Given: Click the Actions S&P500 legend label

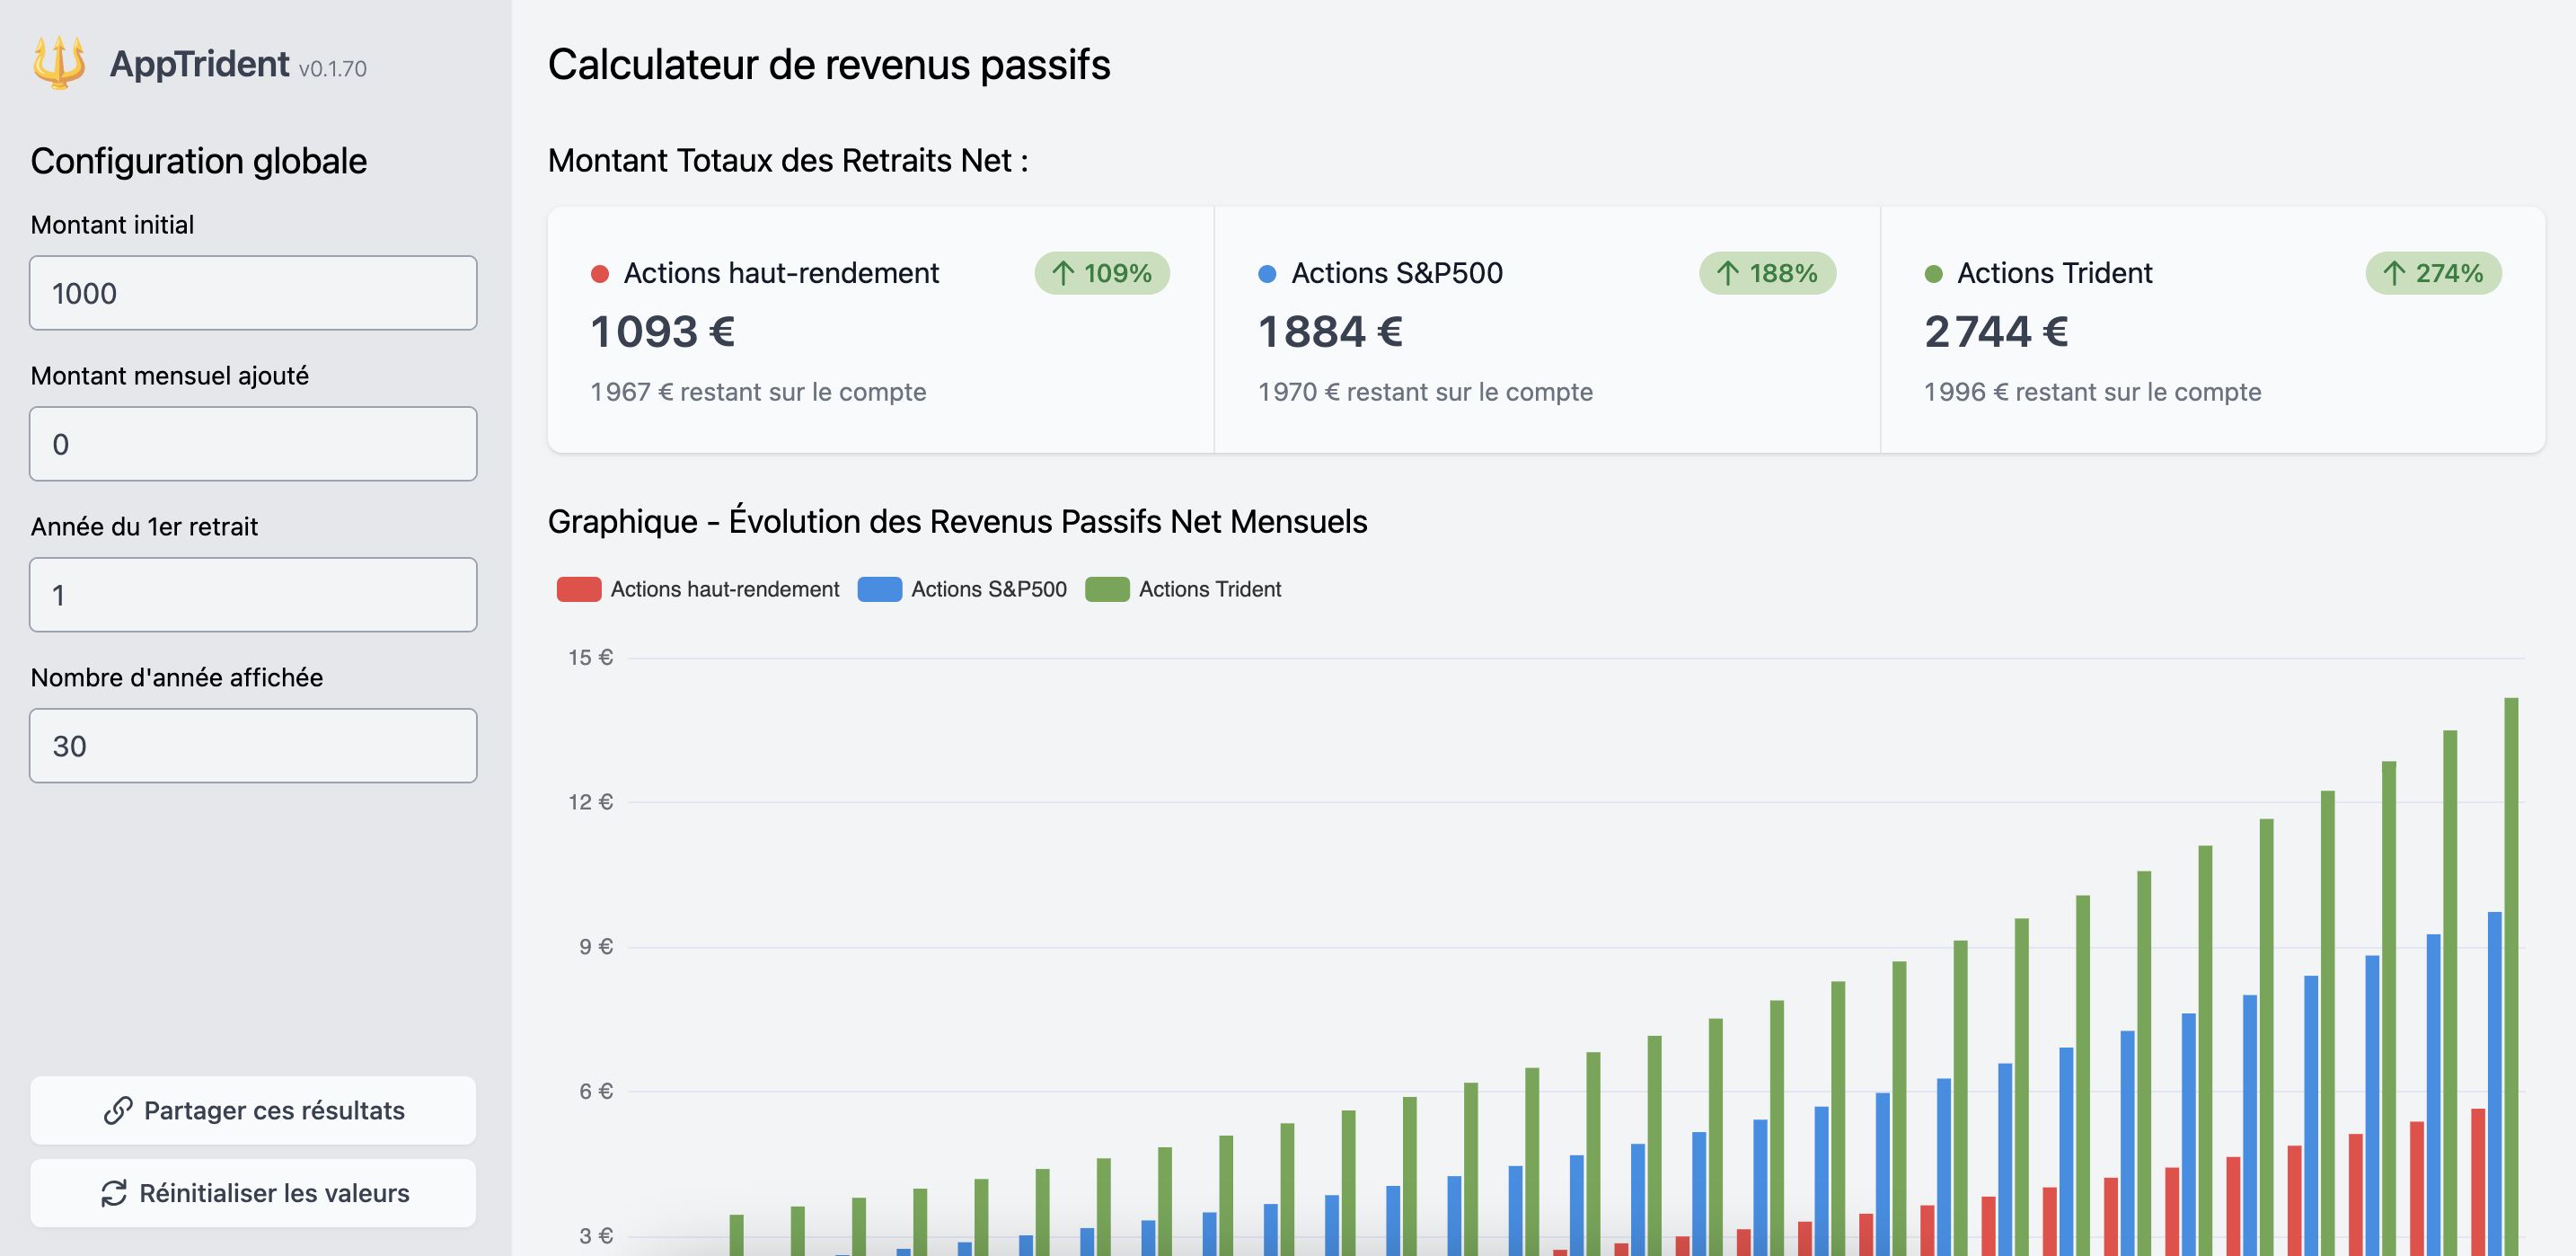Looking at the screenshot, I should (x=989, y=589).
